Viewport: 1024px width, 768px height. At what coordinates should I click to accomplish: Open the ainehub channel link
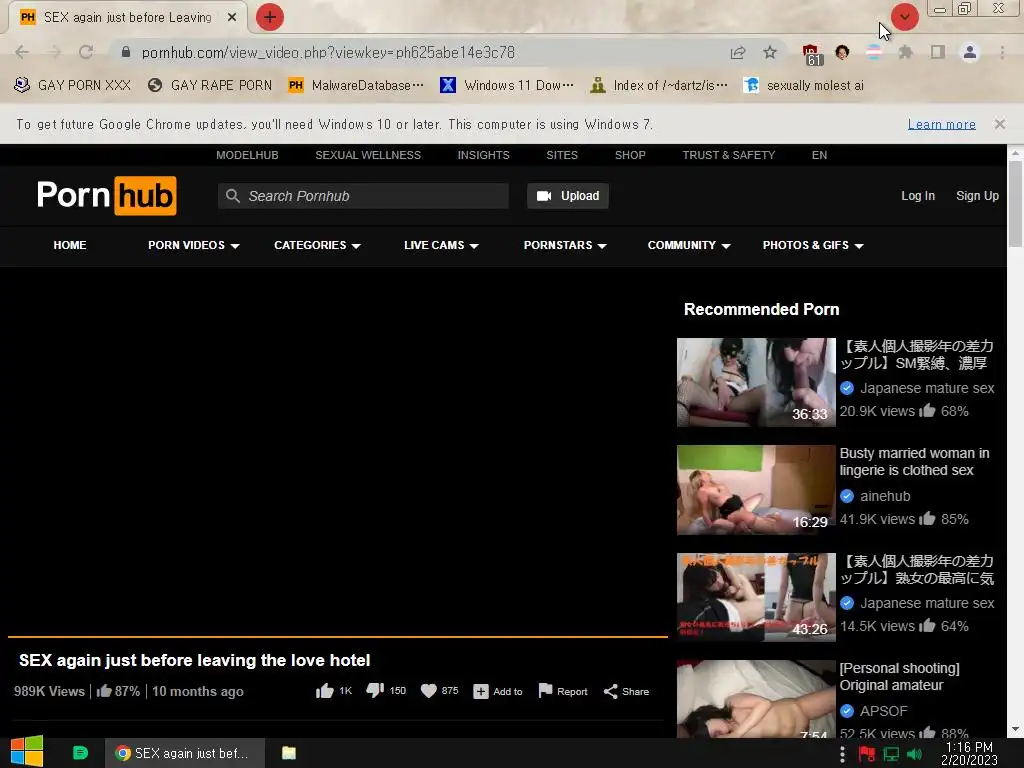[x=885, y=496]
